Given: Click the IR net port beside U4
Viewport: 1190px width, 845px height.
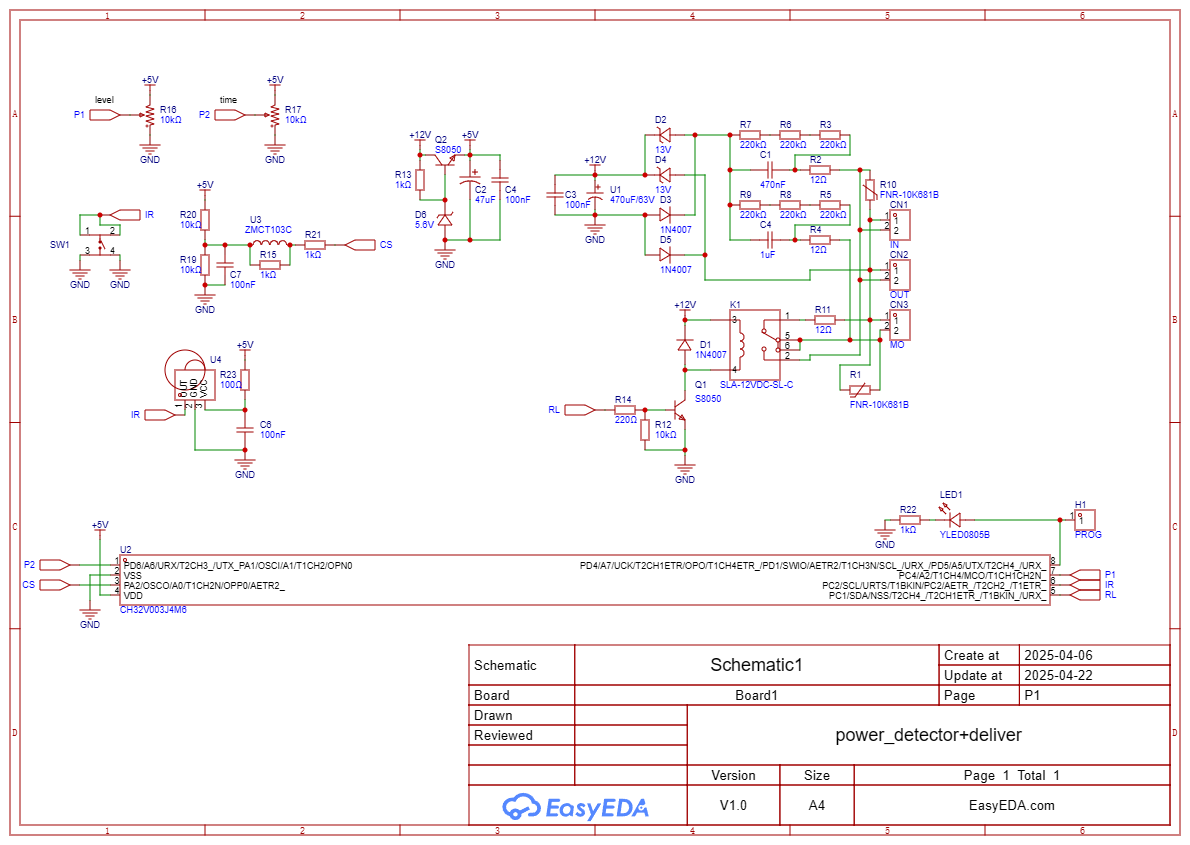Looking at the screenshot, I should pyautogui.click(x=160, y=415).
